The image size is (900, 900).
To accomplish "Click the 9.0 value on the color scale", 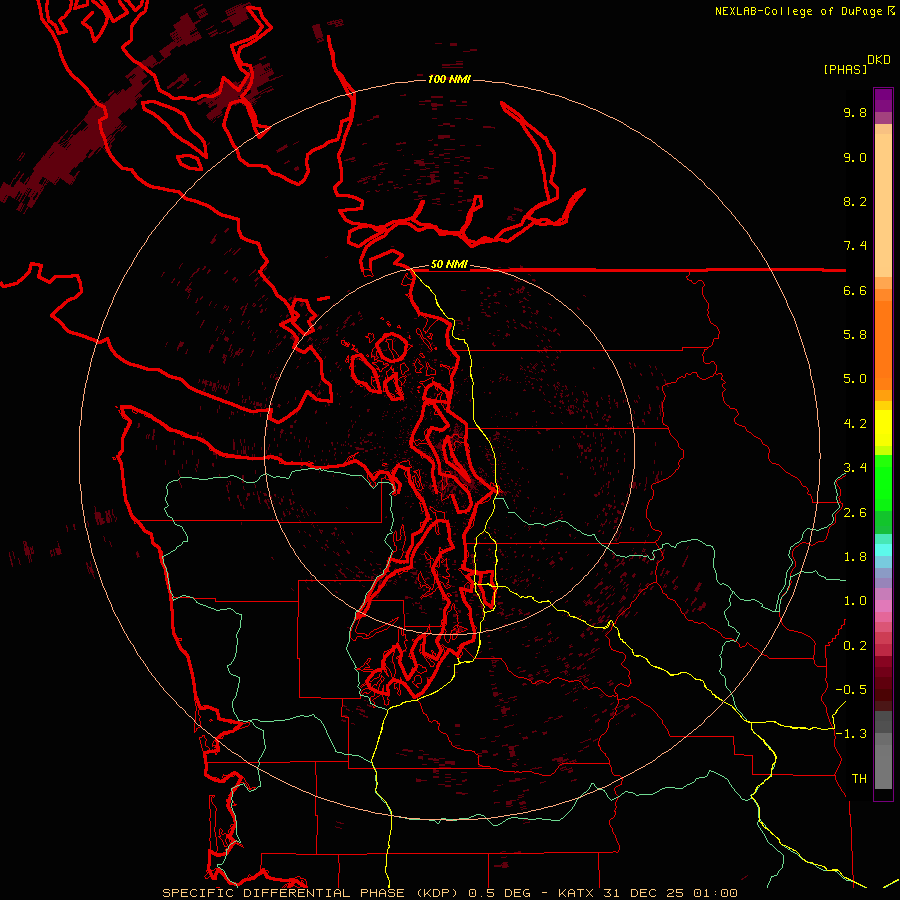I will [x=855, y=157].
